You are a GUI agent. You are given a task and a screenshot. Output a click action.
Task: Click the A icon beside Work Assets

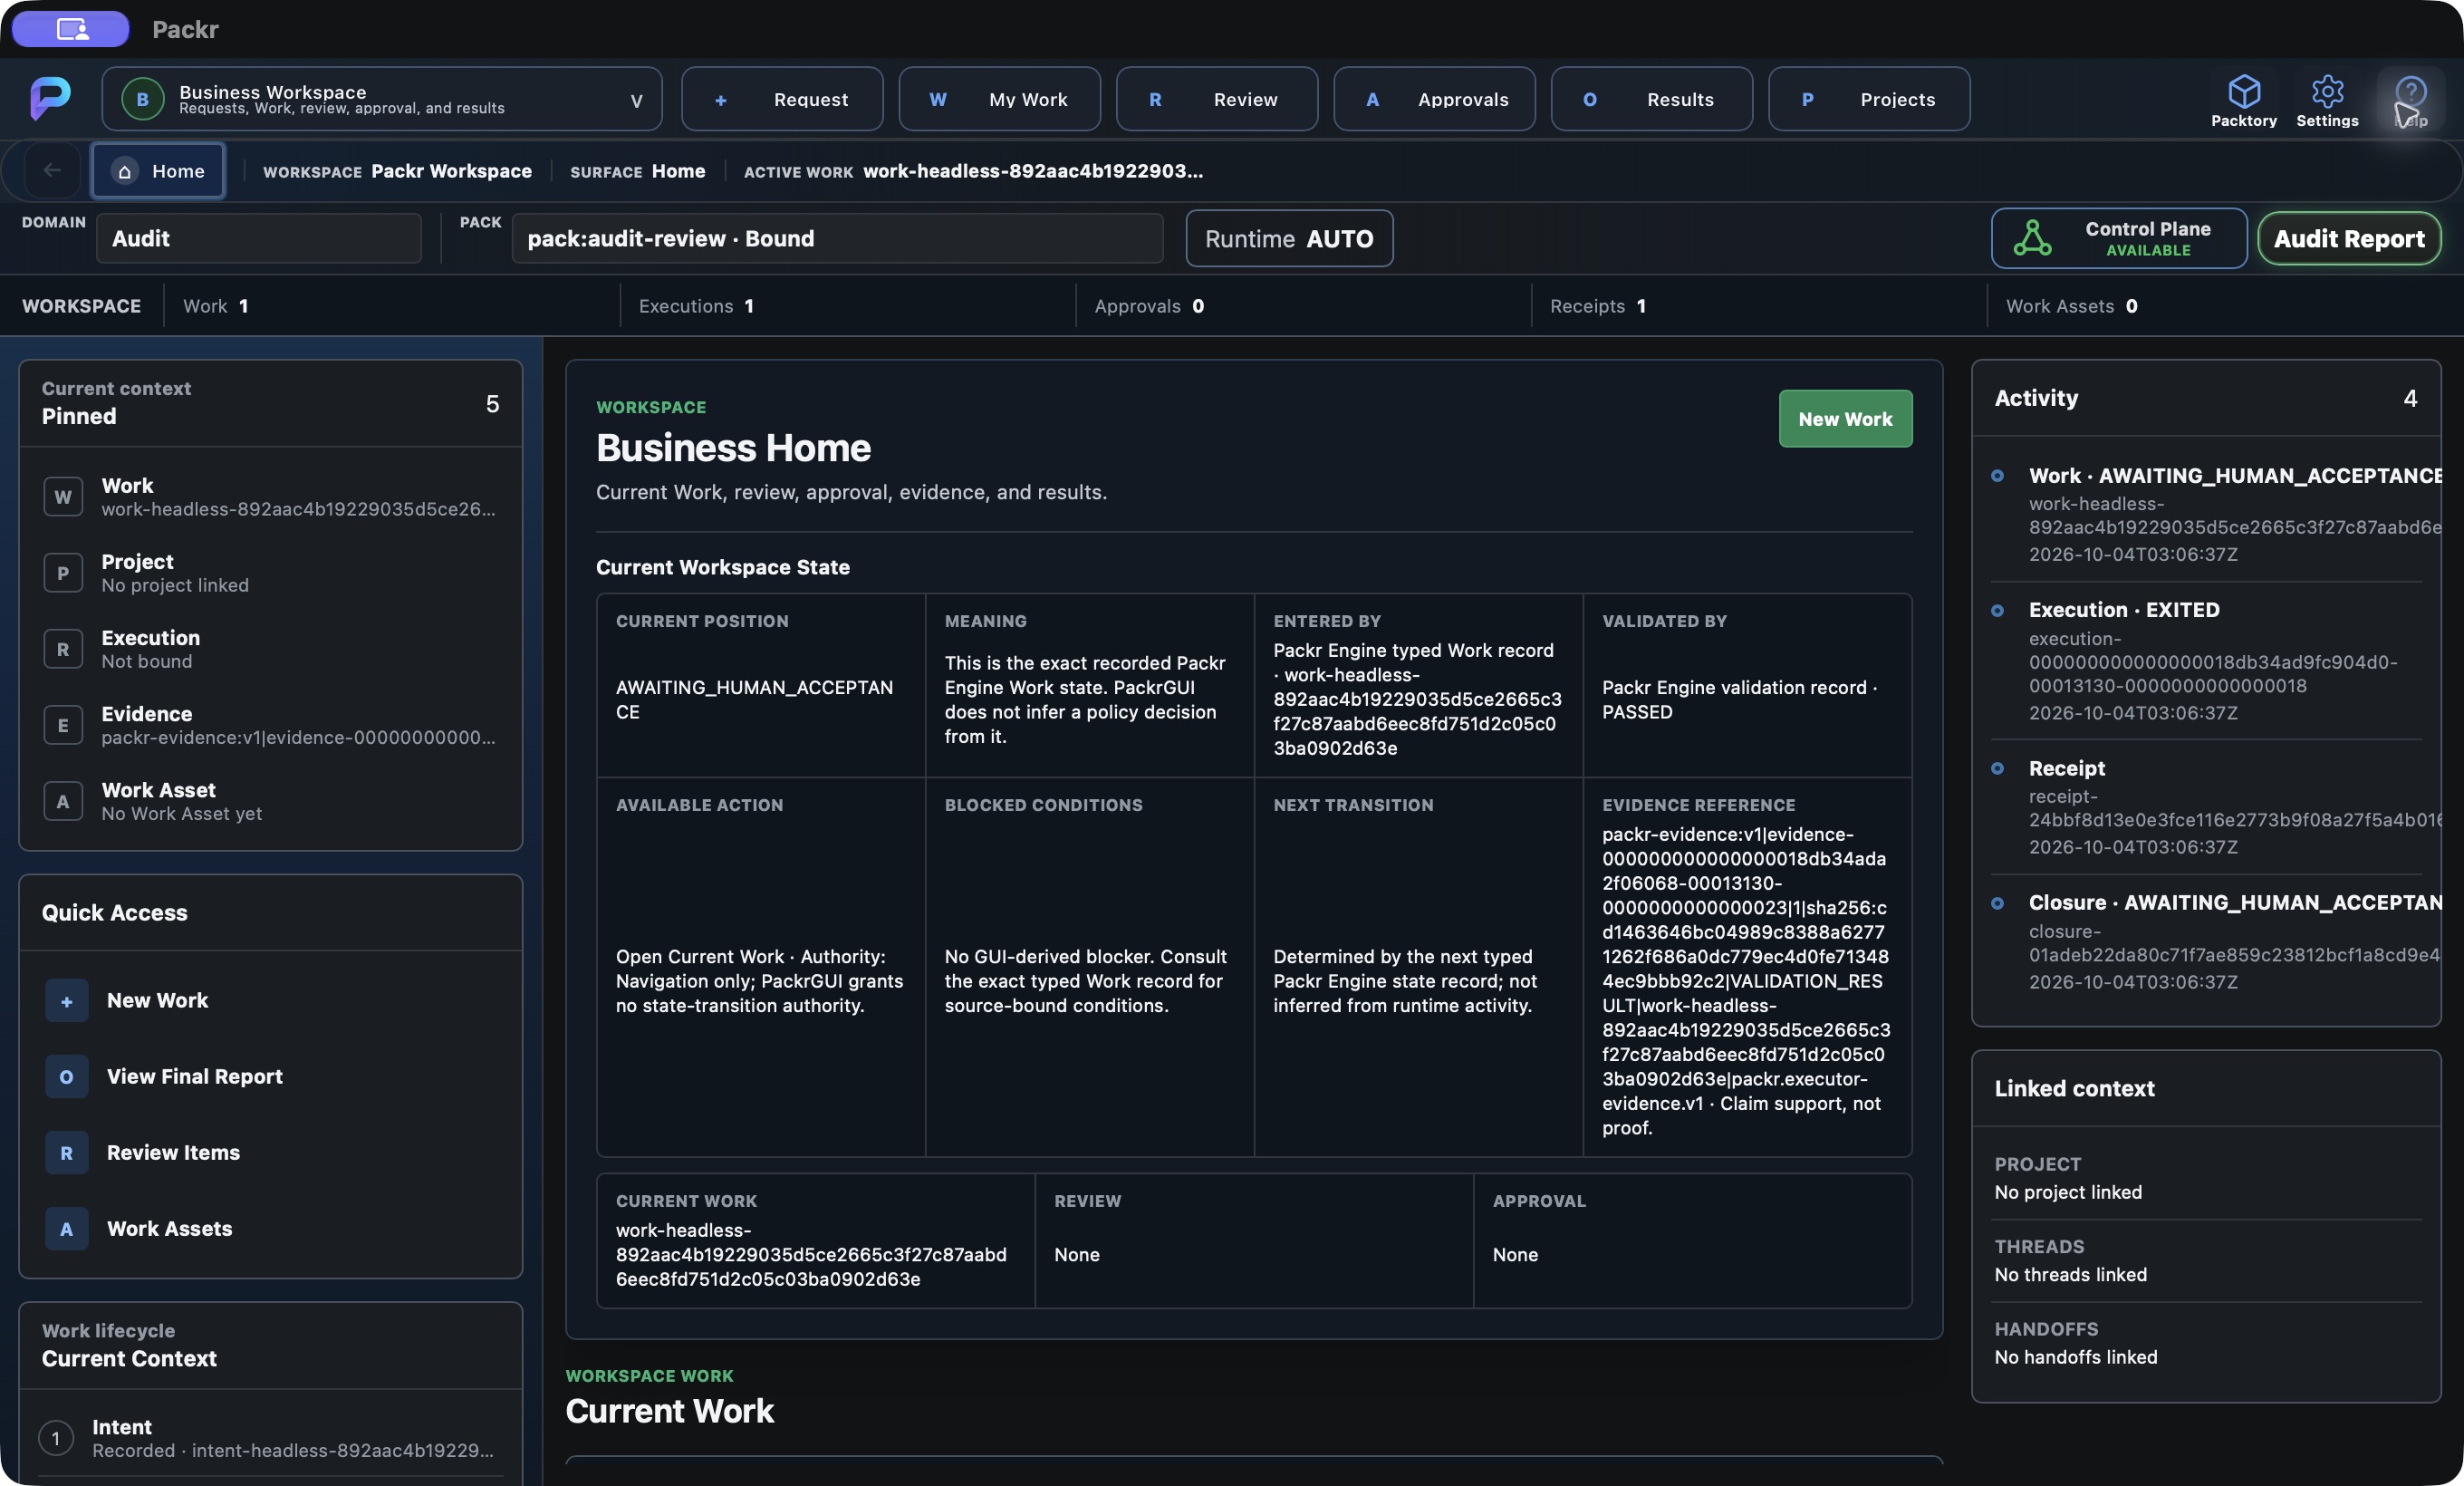click(66, 1229)
